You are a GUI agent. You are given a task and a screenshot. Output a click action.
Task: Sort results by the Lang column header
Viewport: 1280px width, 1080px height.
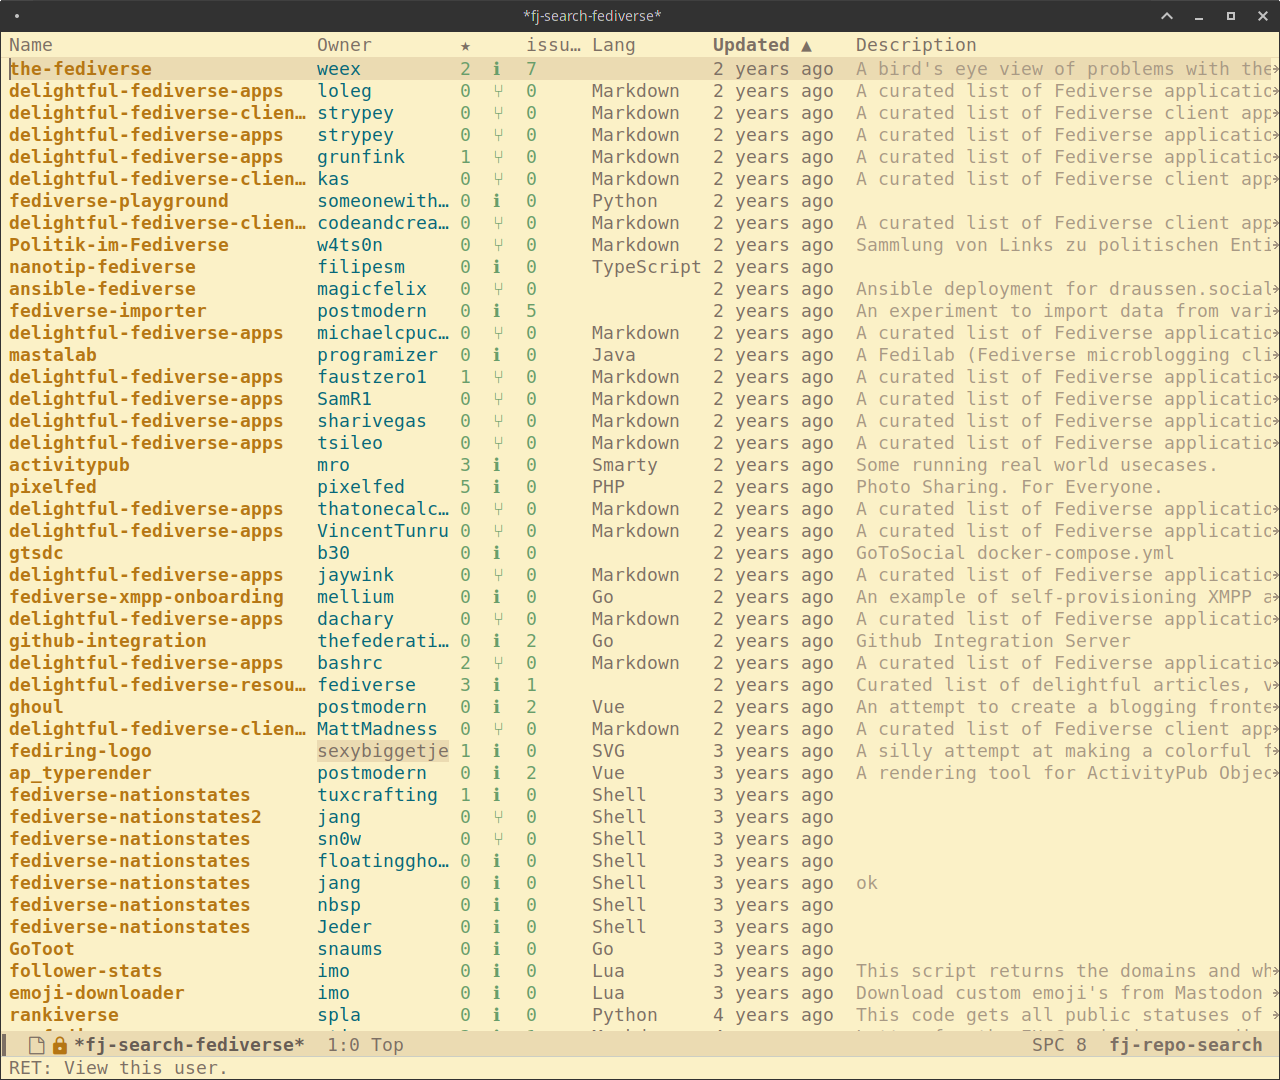click(613, 45)
